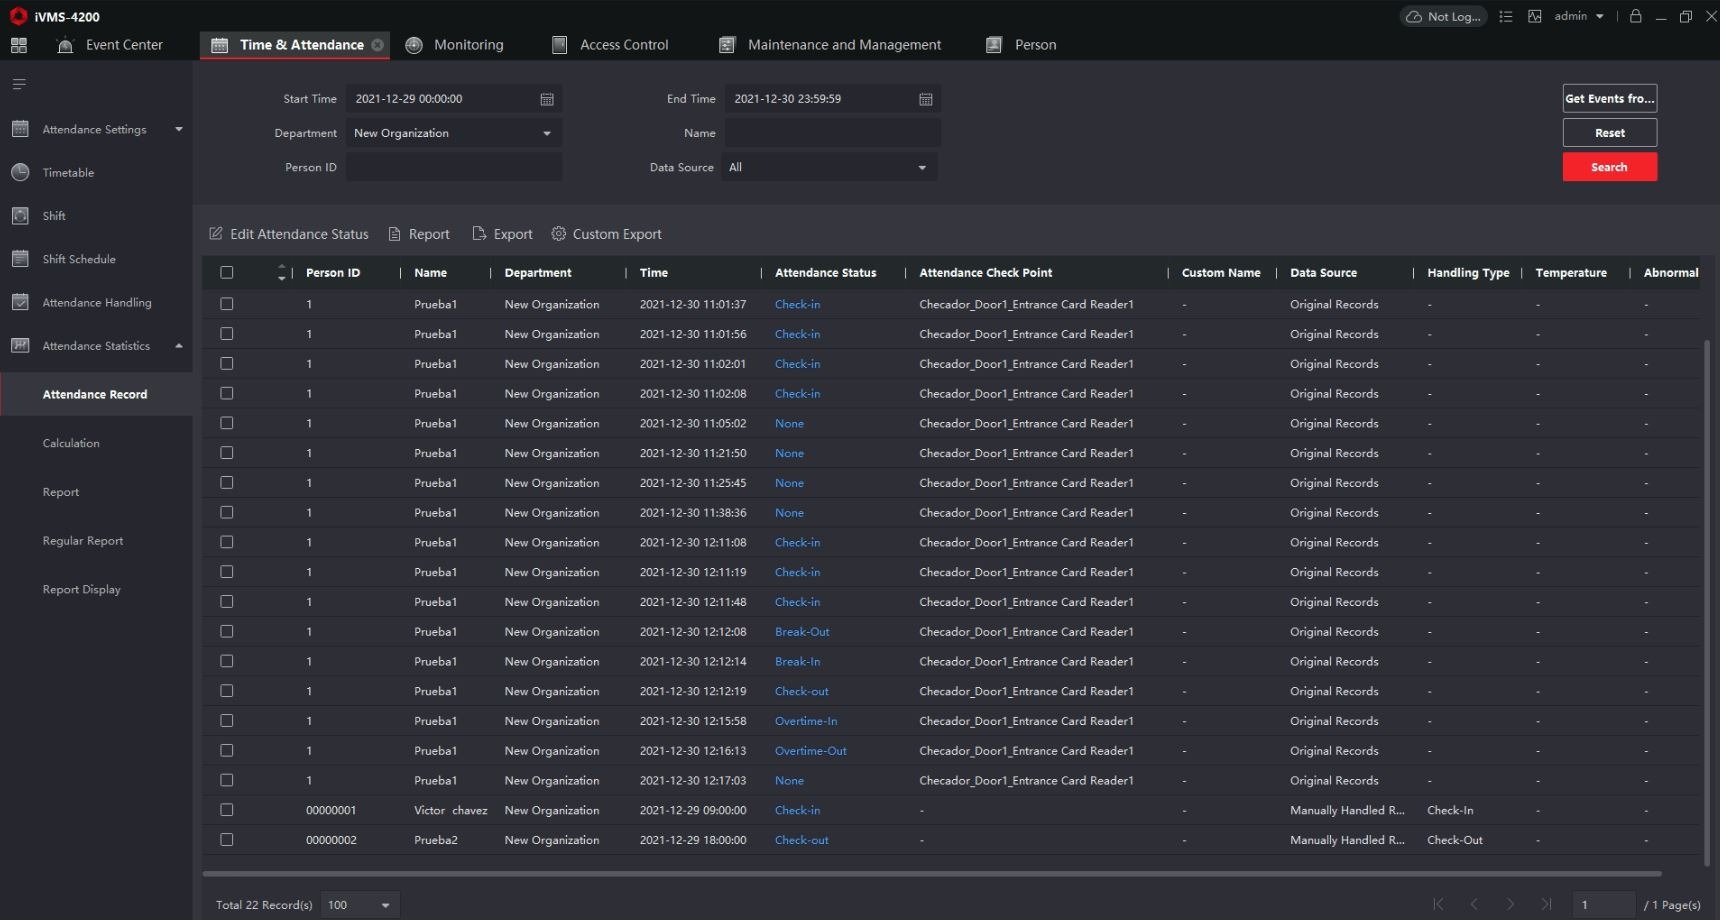Toggle the select-all header checkbox
The image size is (1720, 920).
tap(227, 272)
